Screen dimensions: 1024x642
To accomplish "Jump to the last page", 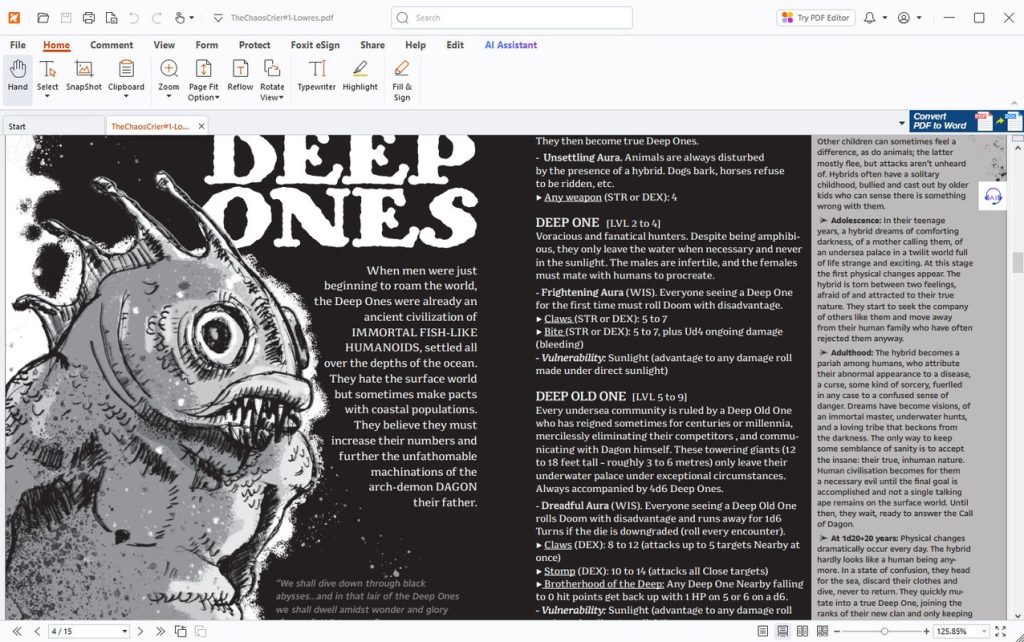I will tap(160, 631).
